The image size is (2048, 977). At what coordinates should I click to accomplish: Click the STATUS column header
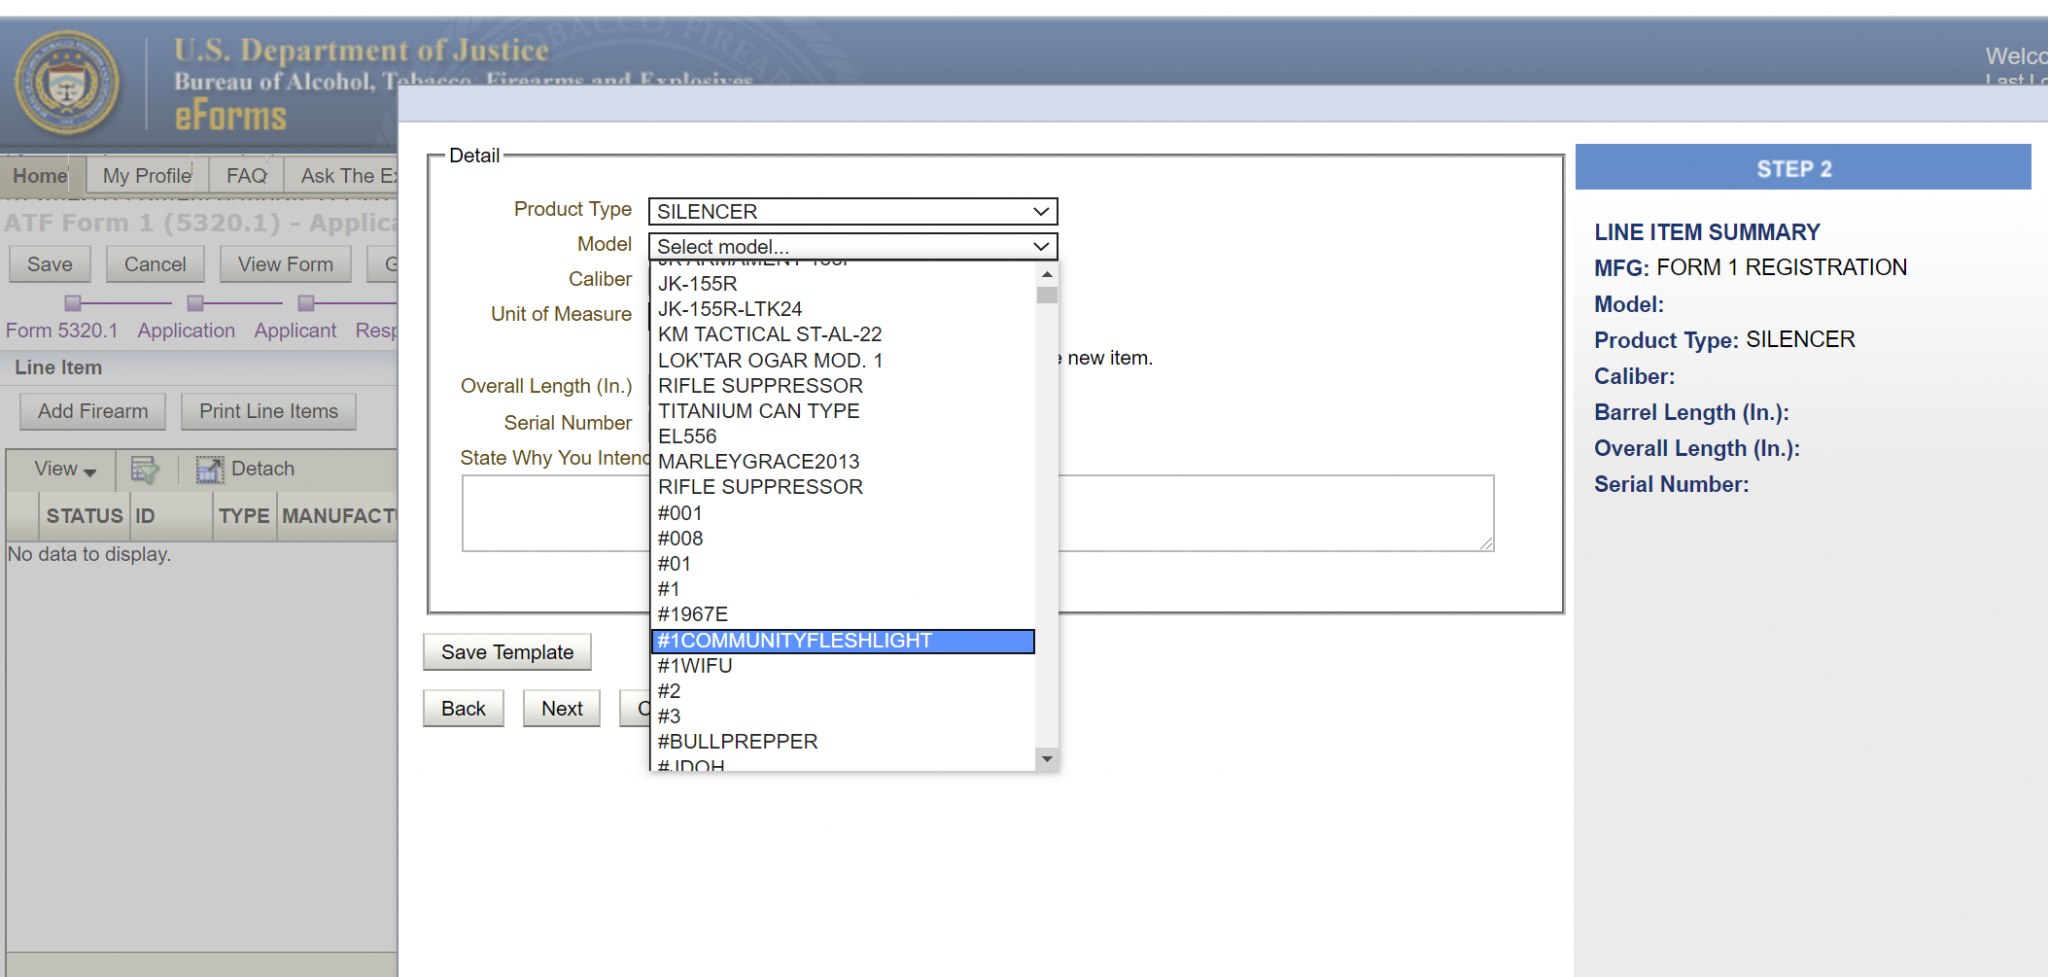84,516
